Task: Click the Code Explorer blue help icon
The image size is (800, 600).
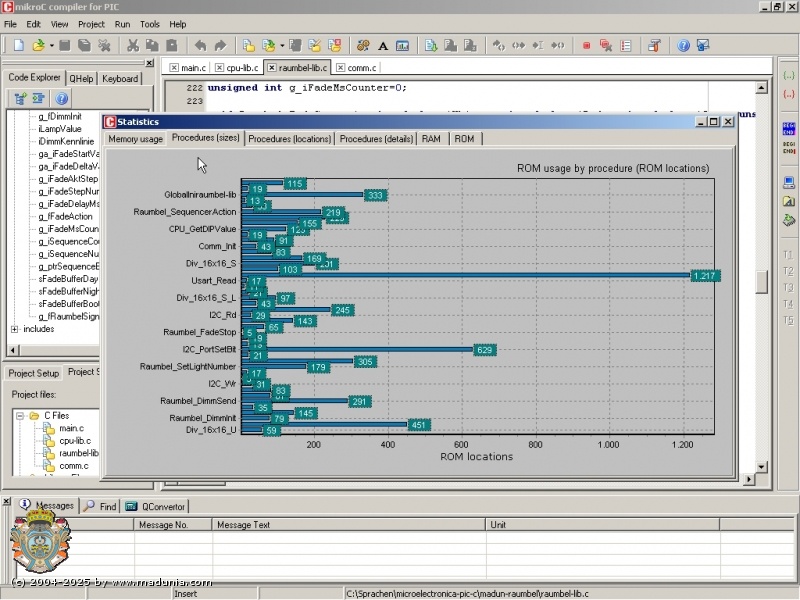Action: click(61, 98)
